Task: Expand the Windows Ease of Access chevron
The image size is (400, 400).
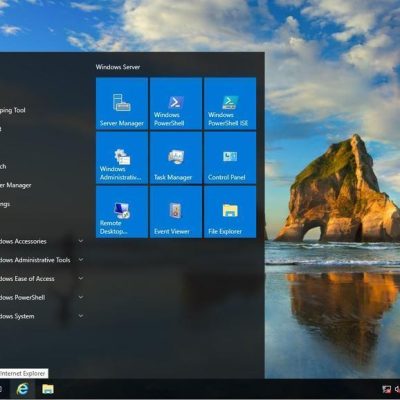Action: coord(81,278)
